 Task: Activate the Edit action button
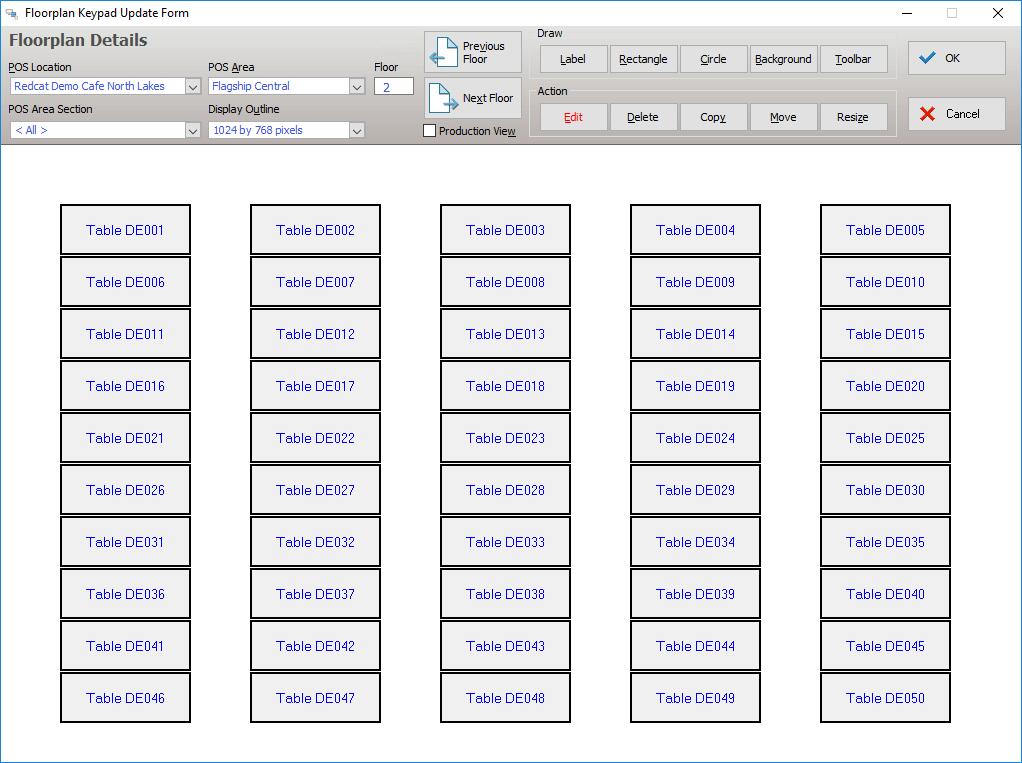573,117
